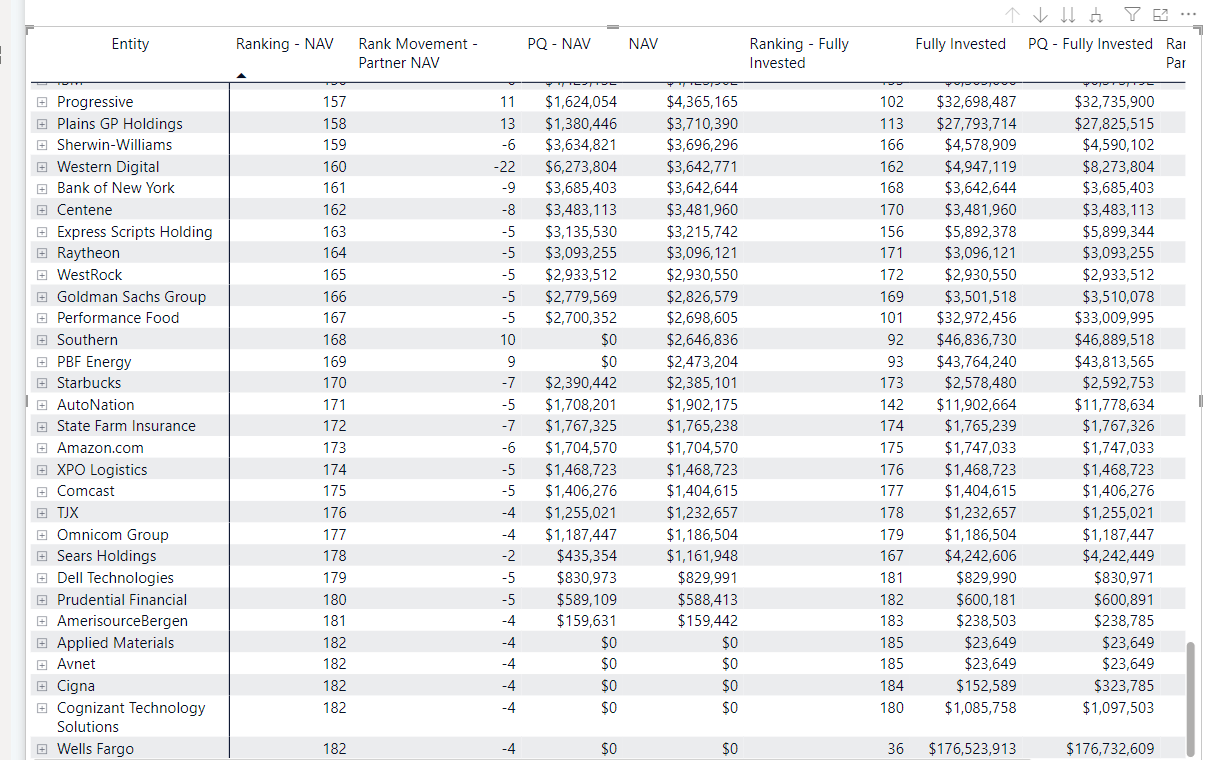The height and width of the screenshot is (760, 1215).
Task: Expand the XPO Logistics row
Action: tap(42, 470)
